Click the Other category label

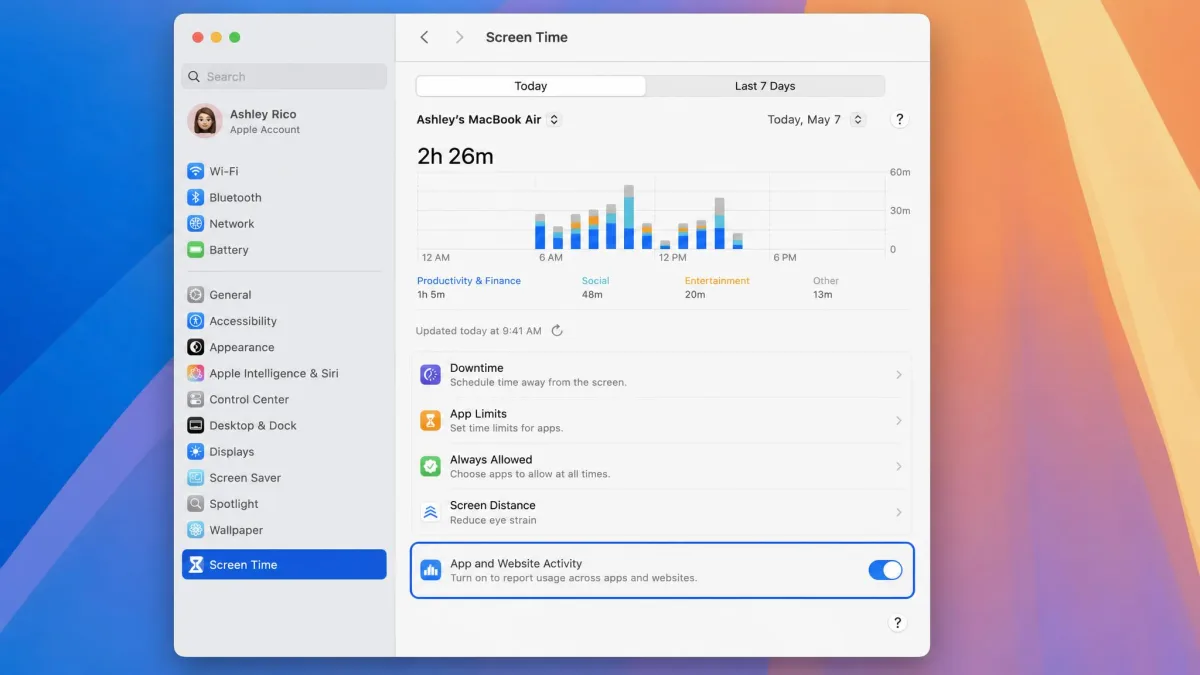[826, 281]
